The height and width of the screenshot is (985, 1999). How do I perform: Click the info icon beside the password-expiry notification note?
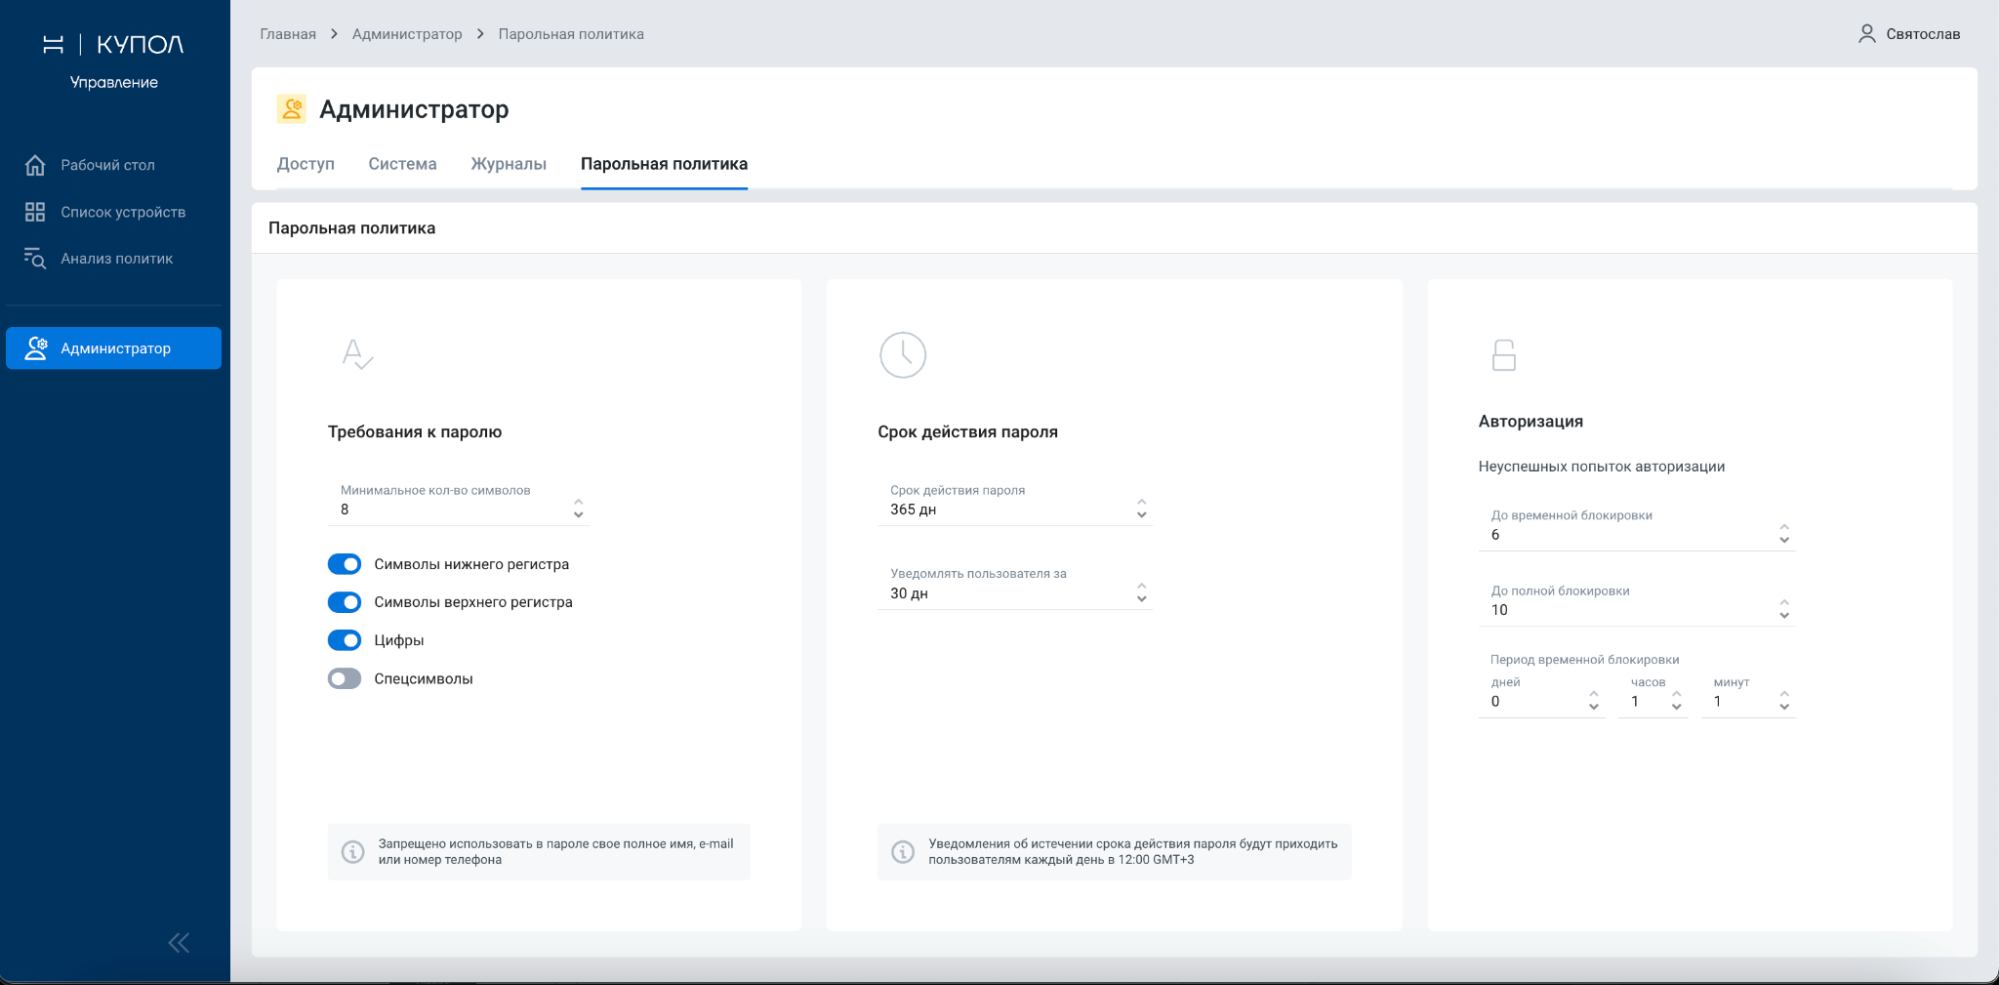(x=903, y=852)
